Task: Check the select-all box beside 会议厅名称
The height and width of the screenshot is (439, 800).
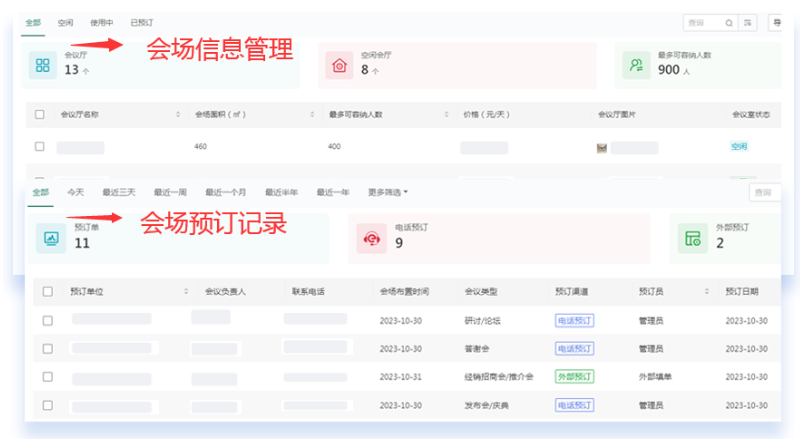Action: [x=40, y=114]
